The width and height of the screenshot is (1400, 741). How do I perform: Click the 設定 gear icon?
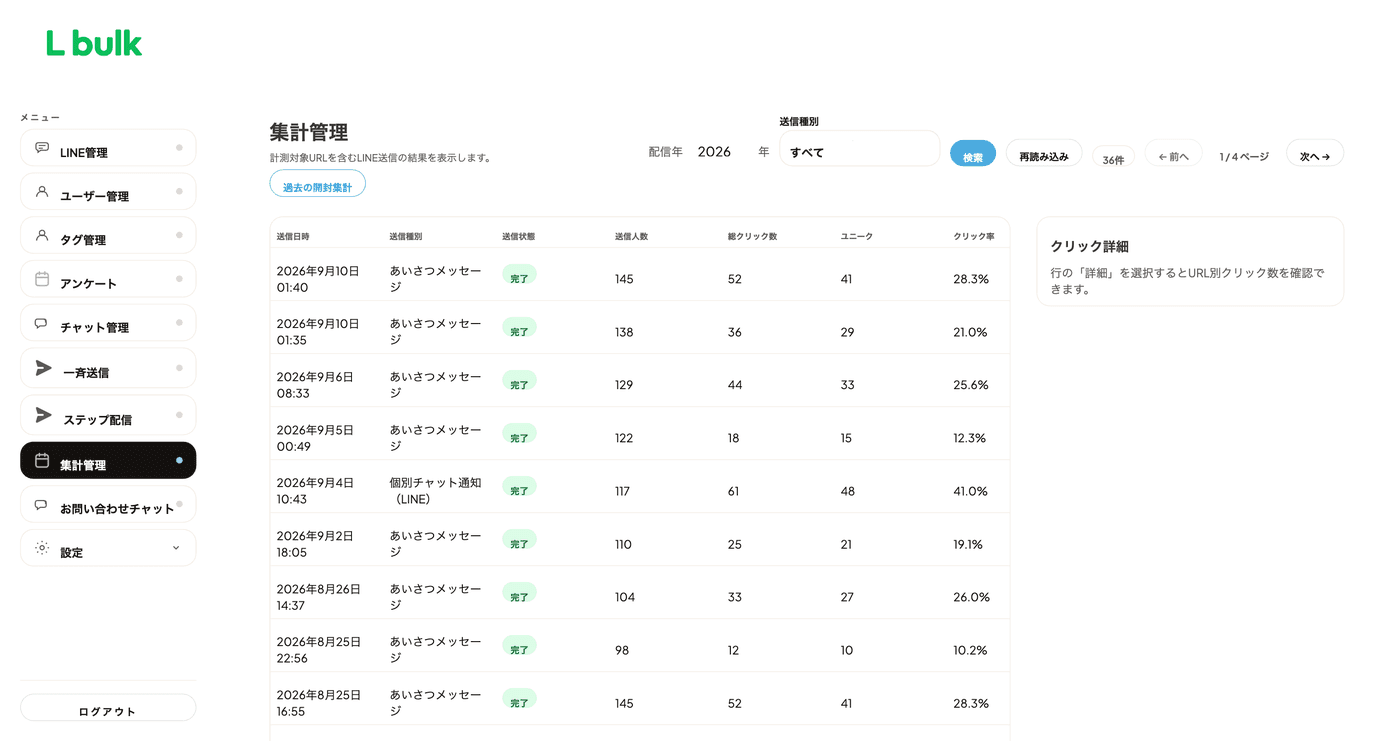tap(42, 548)
